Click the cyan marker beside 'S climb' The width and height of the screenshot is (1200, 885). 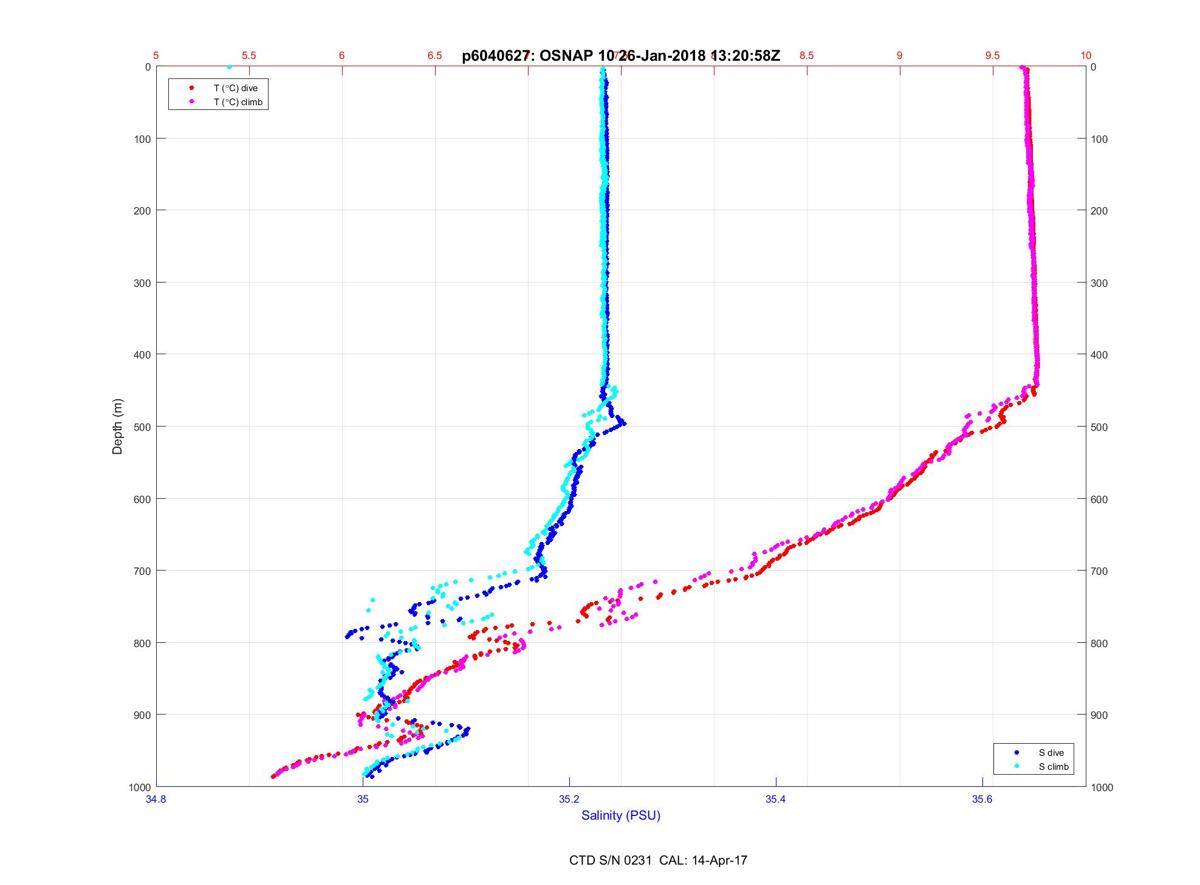click(x=1016, y=766)
